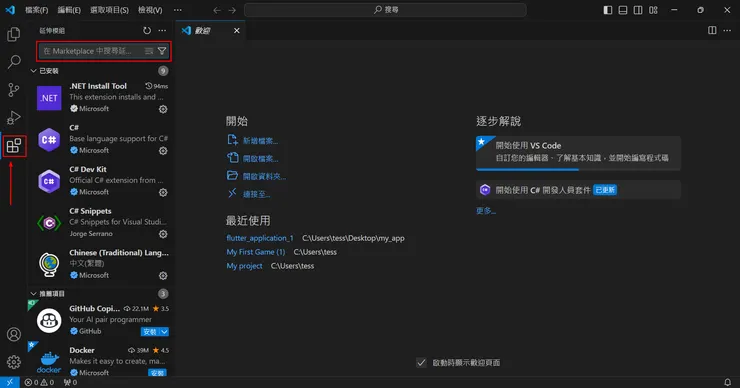Select the Docker extension entry
This screenshot has height=388, width=740.
101,361
